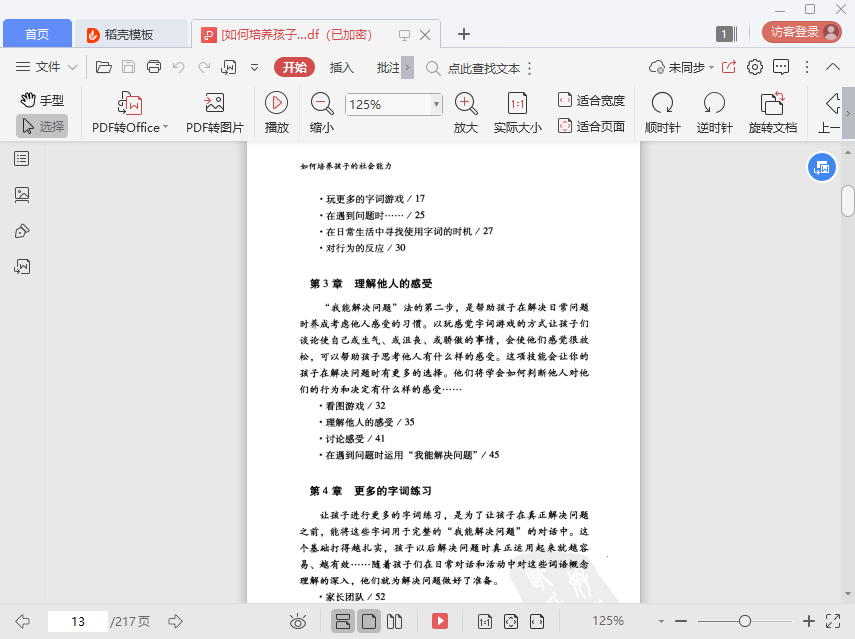Open settings gear icon
The height and width of the screenshot is (639, 855).
[755, 67]
